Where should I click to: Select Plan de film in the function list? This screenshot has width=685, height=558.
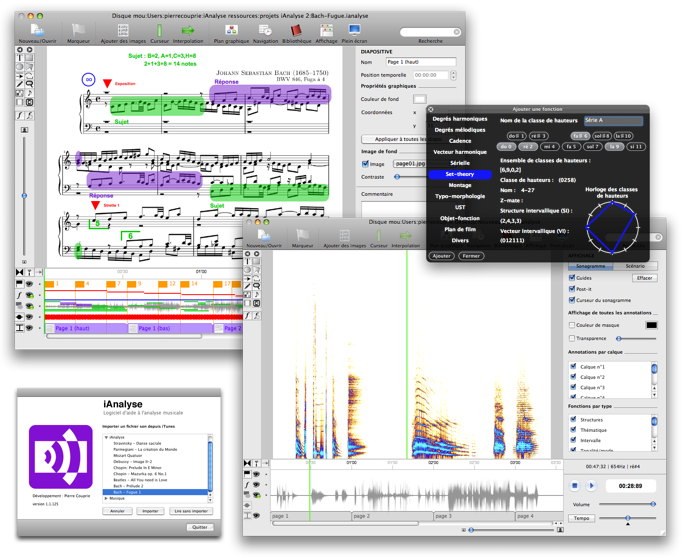point(460,229)
